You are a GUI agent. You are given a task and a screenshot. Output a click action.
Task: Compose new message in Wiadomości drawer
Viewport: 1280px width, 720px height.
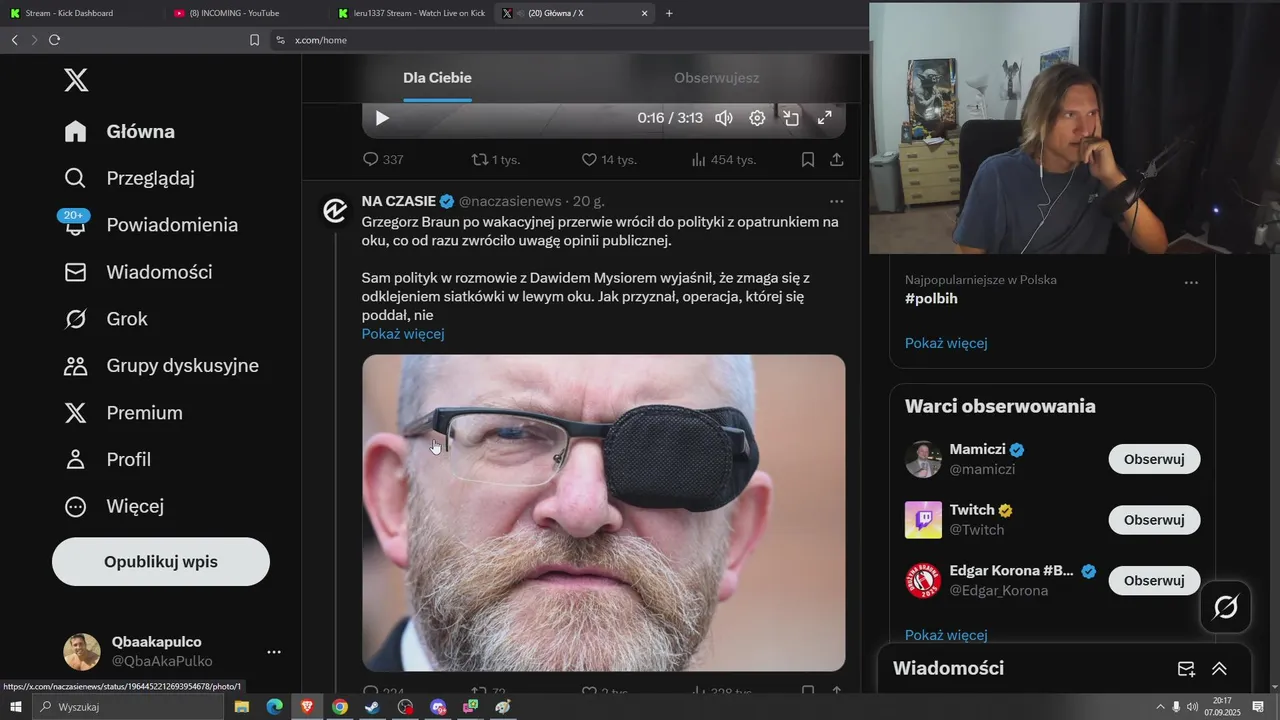tap(1186, 669)
